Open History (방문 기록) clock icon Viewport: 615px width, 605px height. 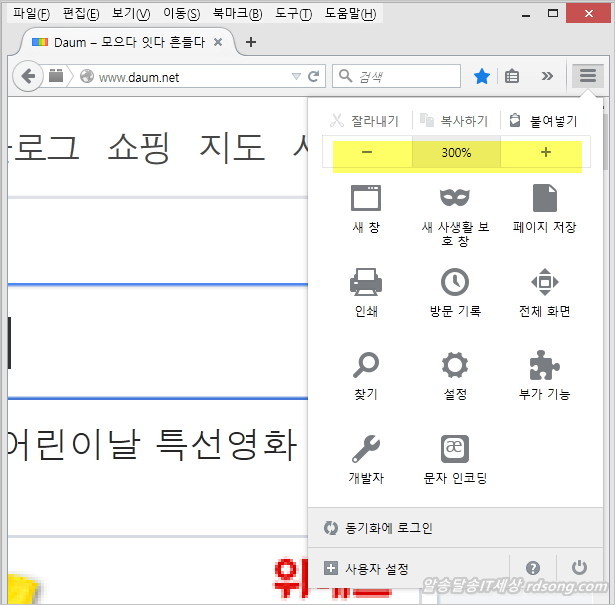(x=455, y=283)
